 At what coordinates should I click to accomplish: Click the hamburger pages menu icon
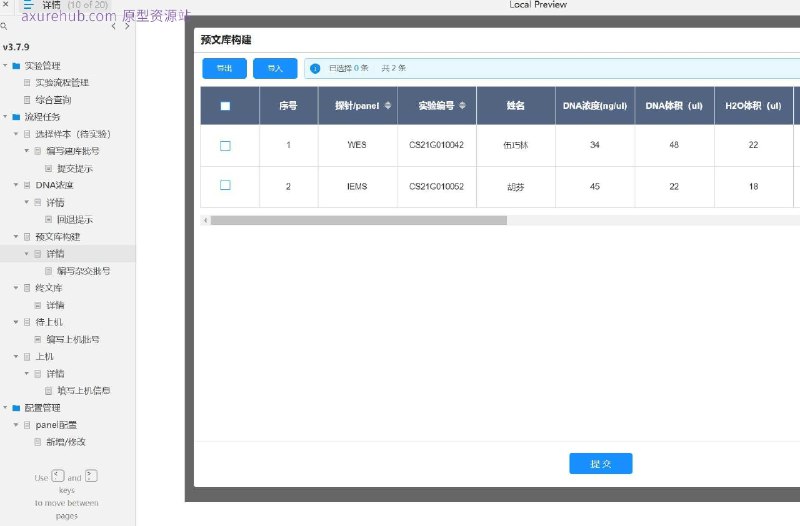(x=28, y=5)
